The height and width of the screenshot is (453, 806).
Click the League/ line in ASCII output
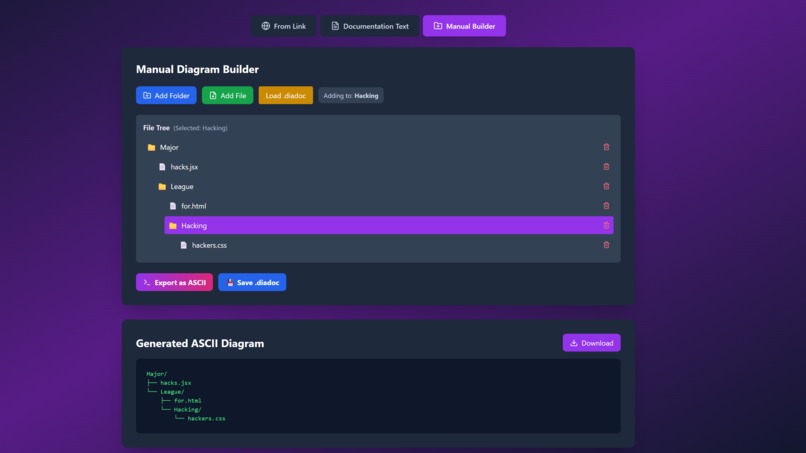click(x=172, y=391)
